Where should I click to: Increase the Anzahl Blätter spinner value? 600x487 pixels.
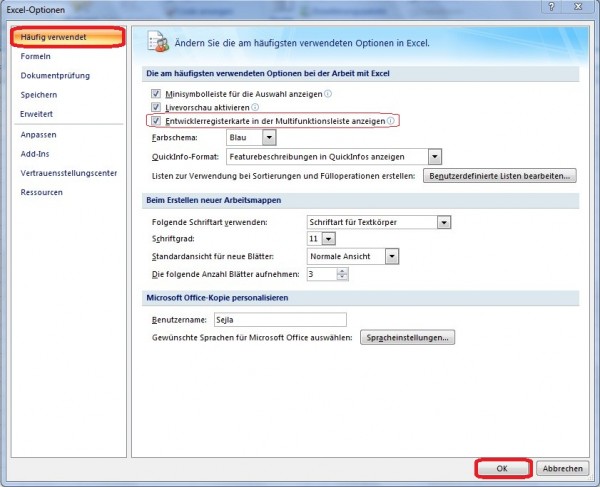[x=342, y=271]
